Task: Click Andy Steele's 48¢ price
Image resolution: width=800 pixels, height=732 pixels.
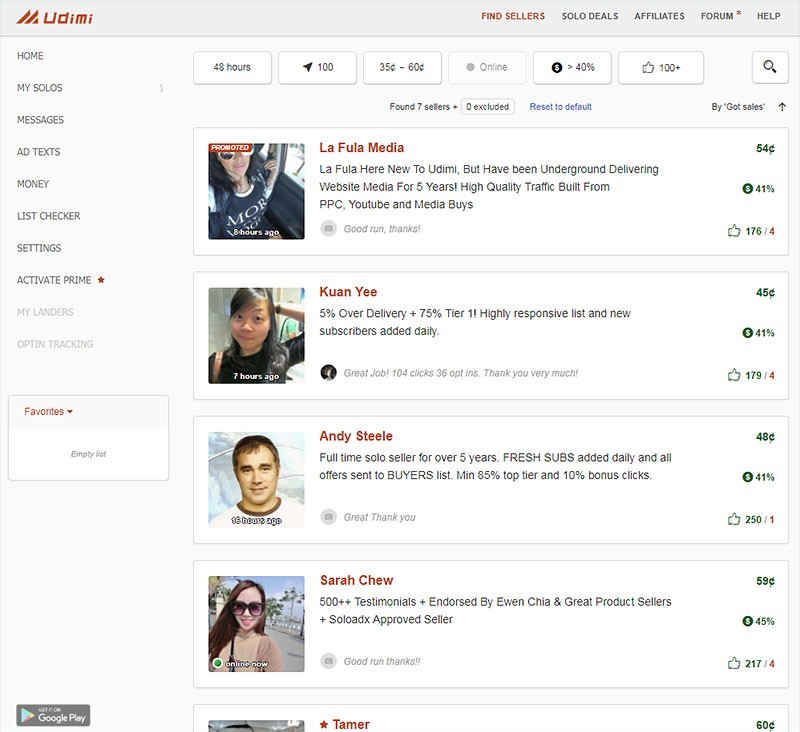Action: 765,437
